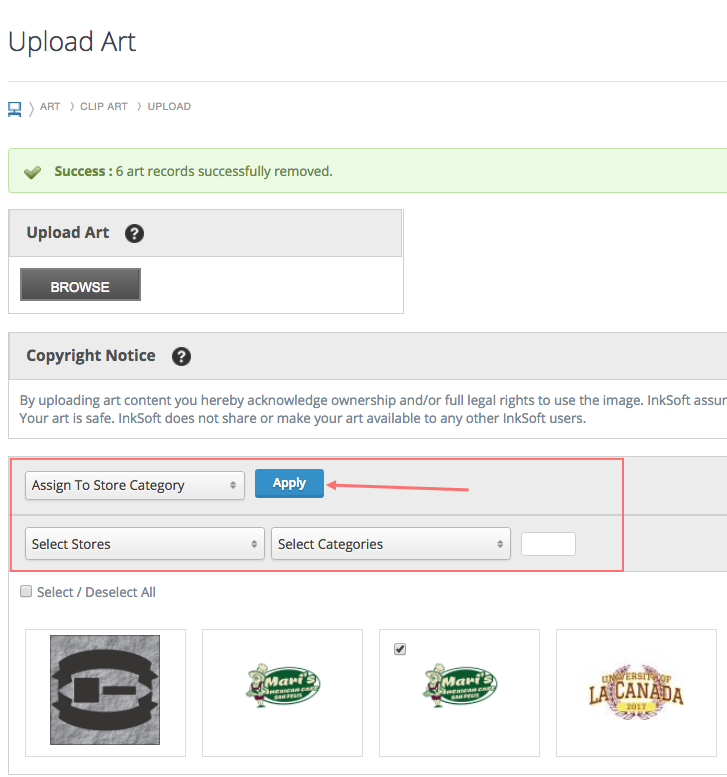The height and width of the screenshot is (777, 727).
Task: Click the empty text field beside Select Categories
Action: click(548, 544)
